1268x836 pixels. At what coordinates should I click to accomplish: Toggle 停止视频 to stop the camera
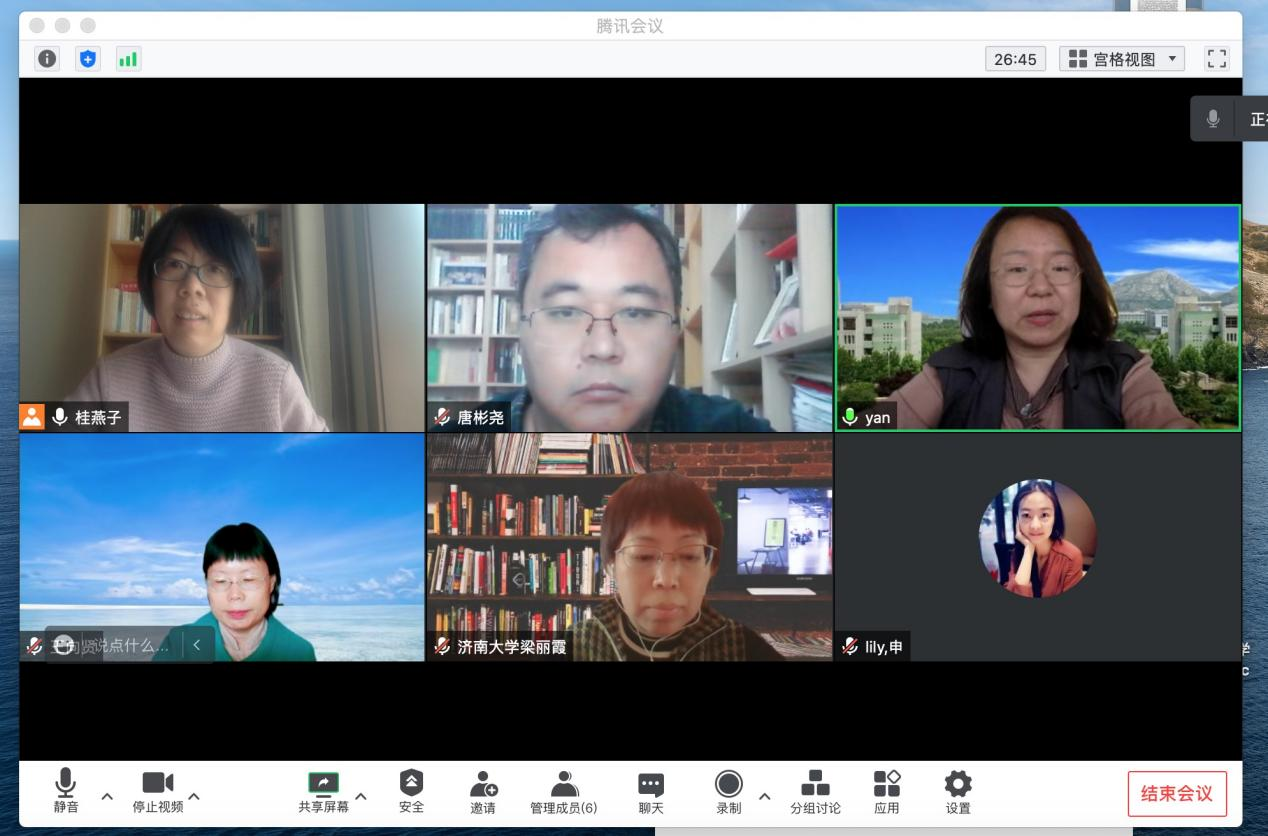[157, 793]
